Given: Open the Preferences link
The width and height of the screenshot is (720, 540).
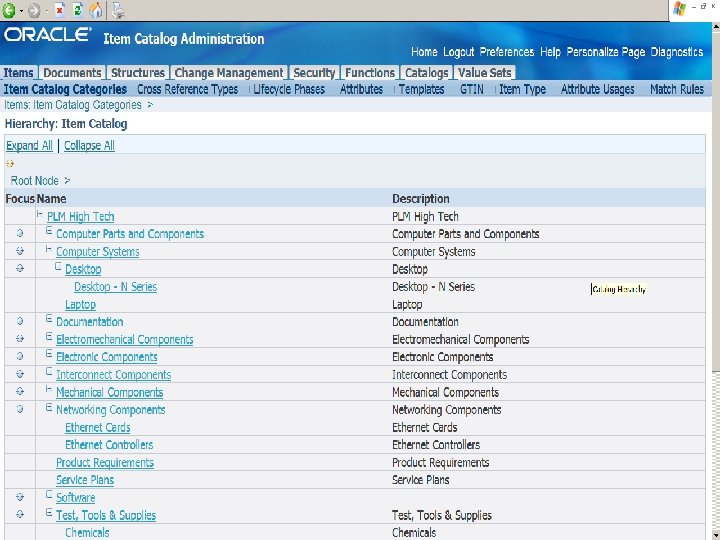Looking at the screenshot, I should (507, 52).
